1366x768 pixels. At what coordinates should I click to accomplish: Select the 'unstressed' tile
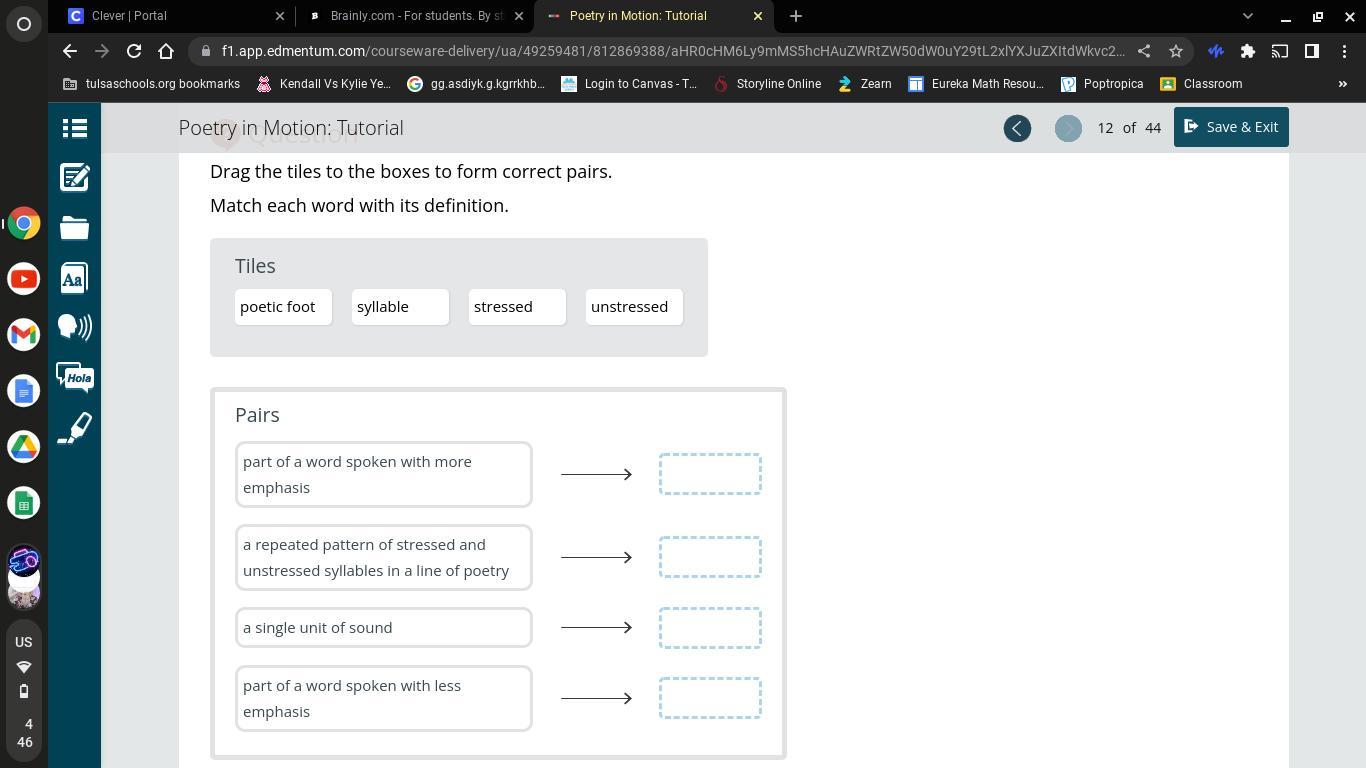pyautogui.click(x=634, y=307)
